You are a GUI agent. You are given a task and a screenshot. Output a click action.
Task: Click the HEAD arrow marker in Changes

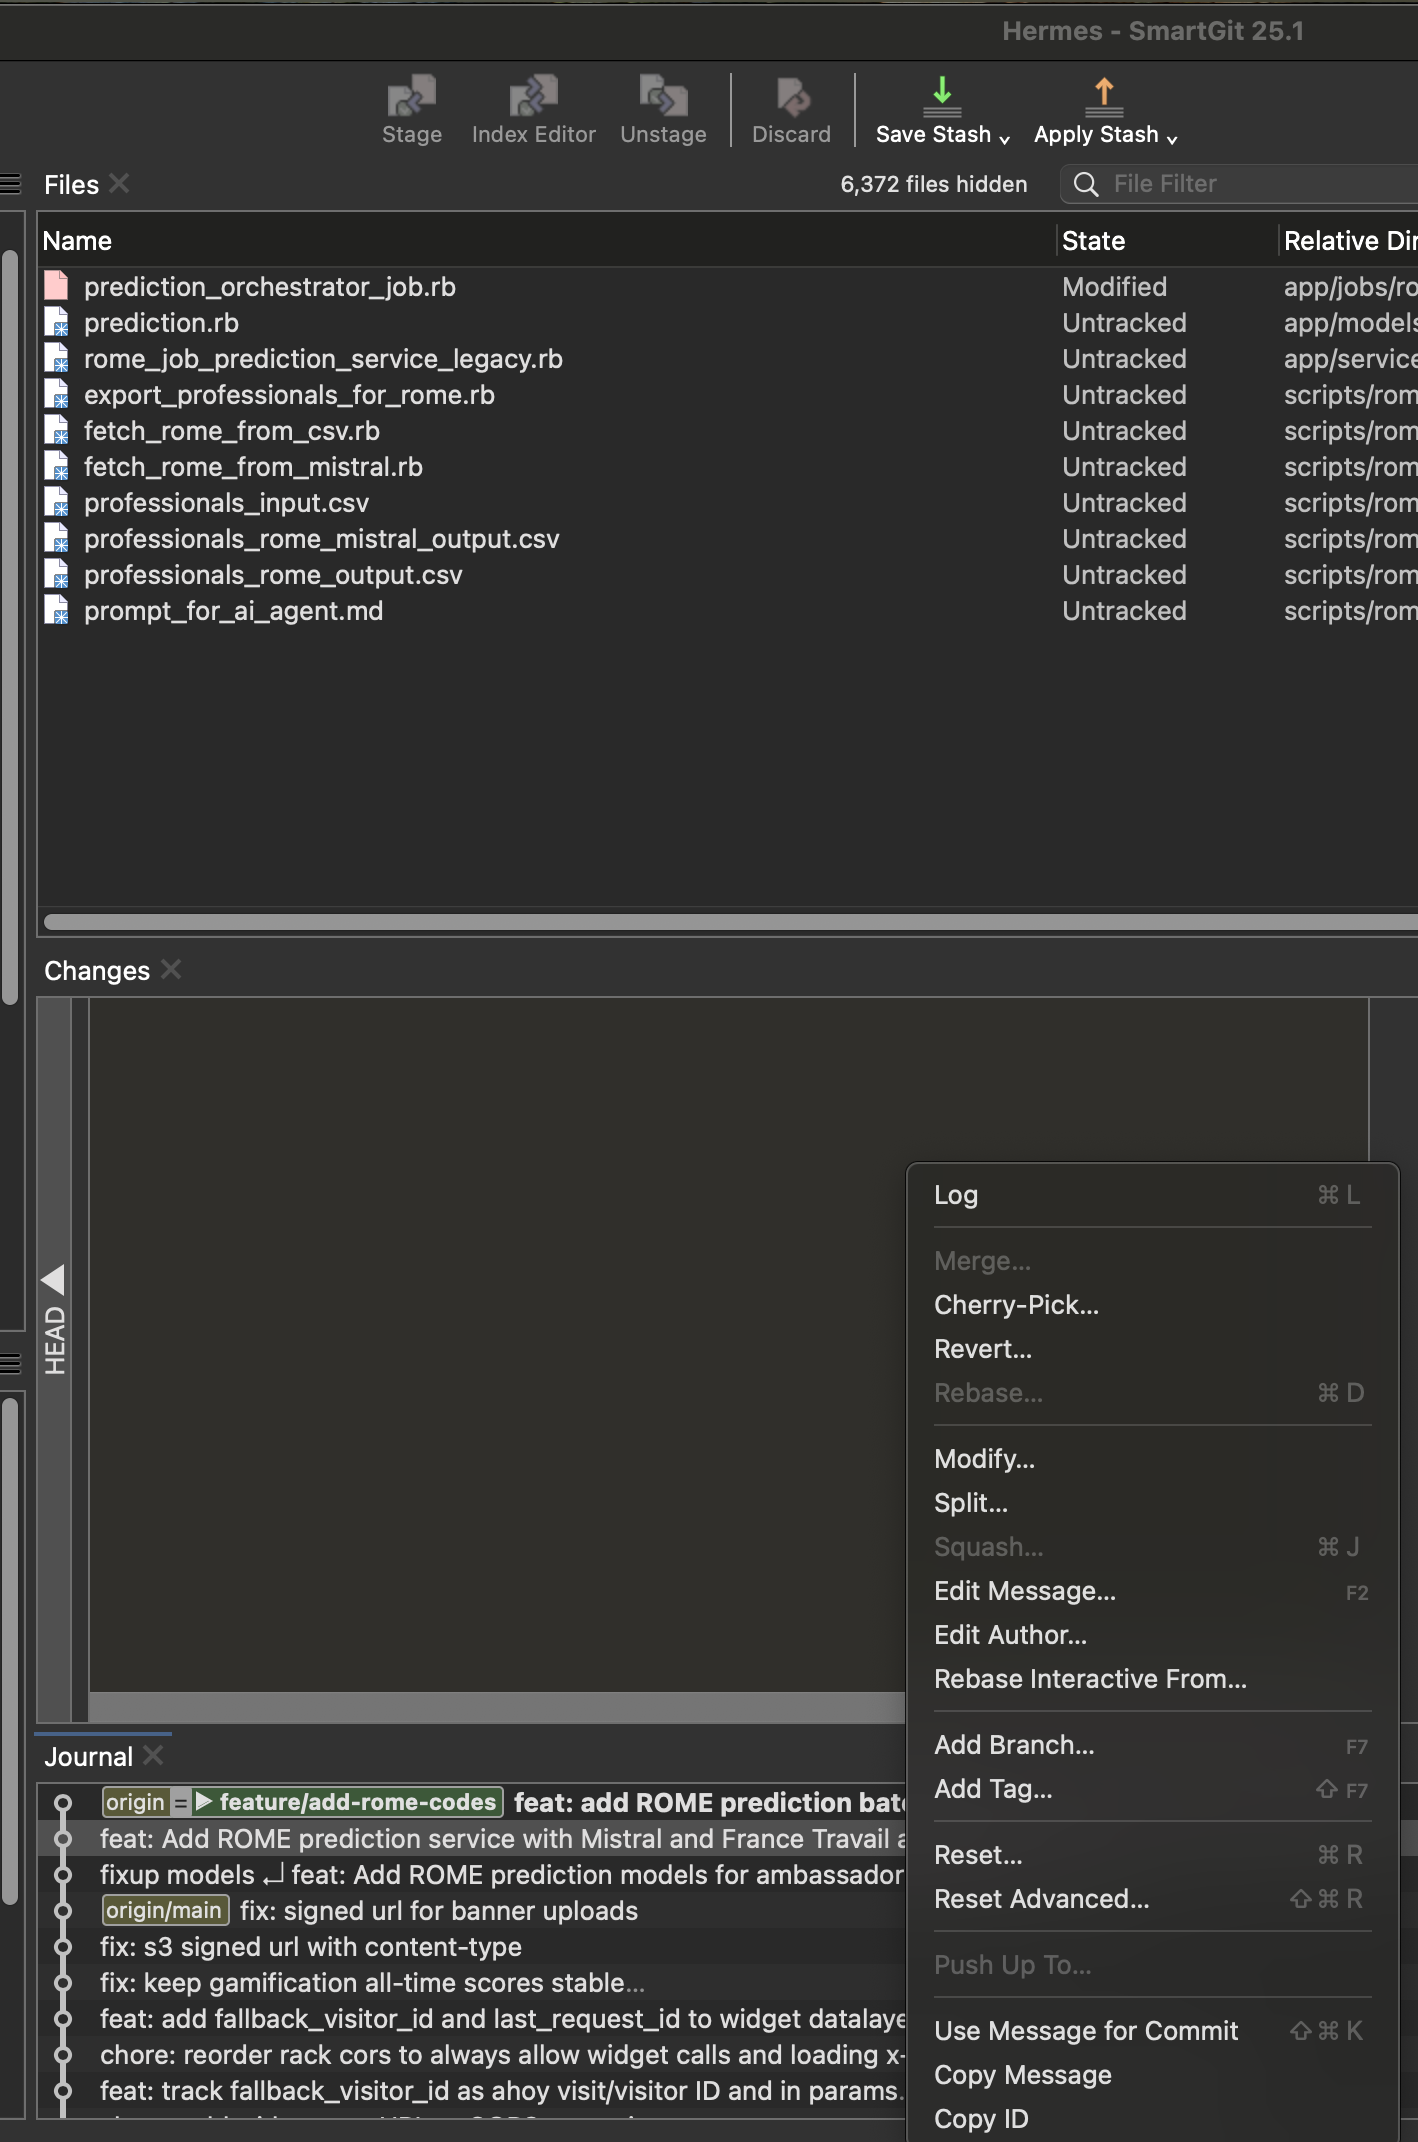tap(54, 1279)
